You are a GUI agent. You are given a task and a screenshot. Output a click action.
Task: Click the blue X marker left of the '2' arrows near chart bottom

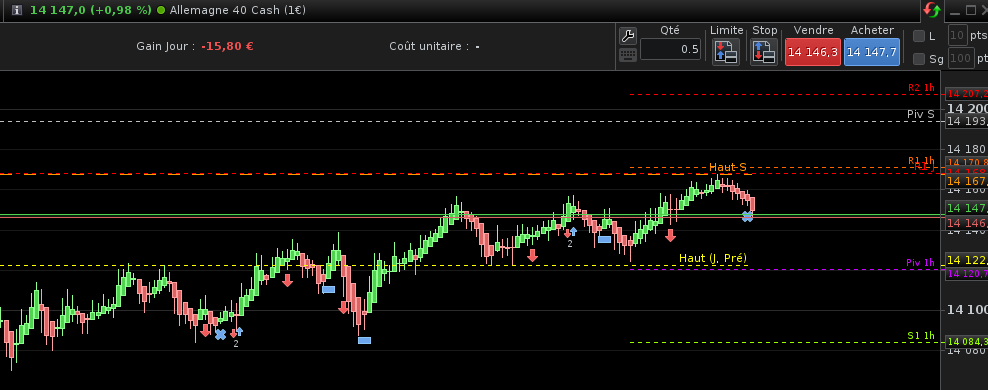[220, 335]
